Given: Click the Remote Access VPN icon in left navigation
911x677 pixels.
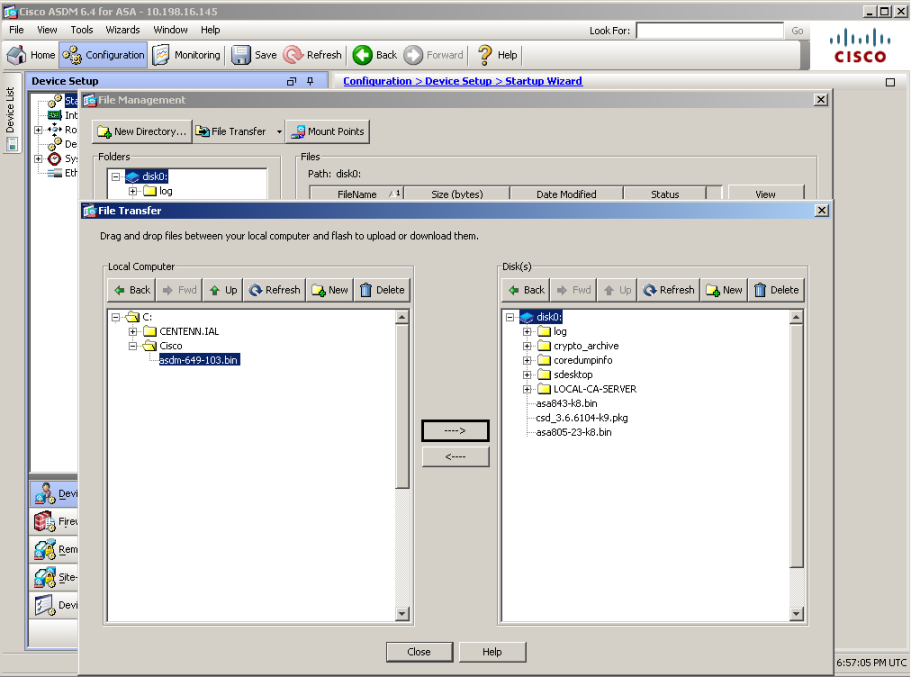Looking at the screenshot, I should pyautogui.click(x=44, y=549).
